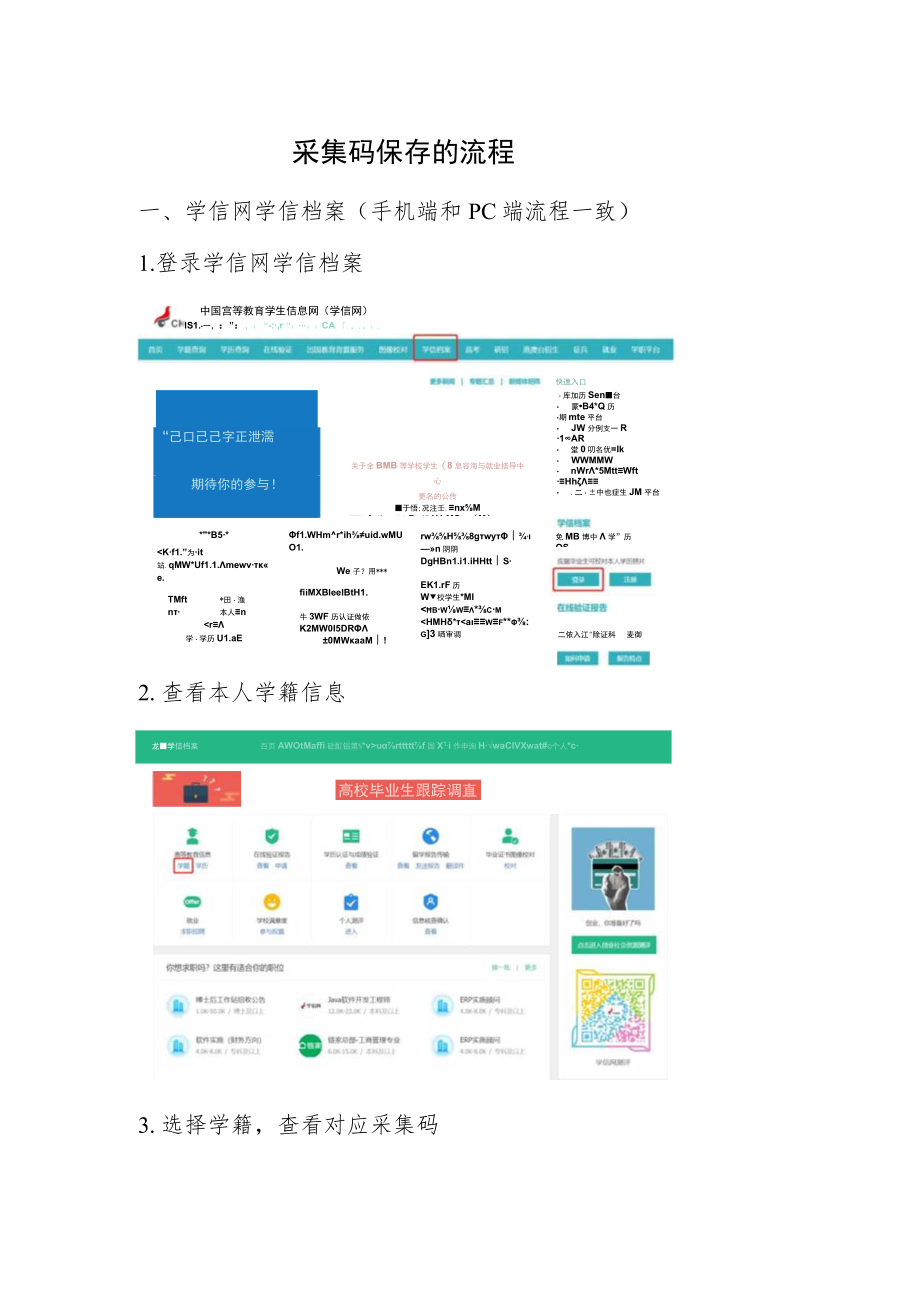Click the 信息核查确认 person icon

coord(431,900)
